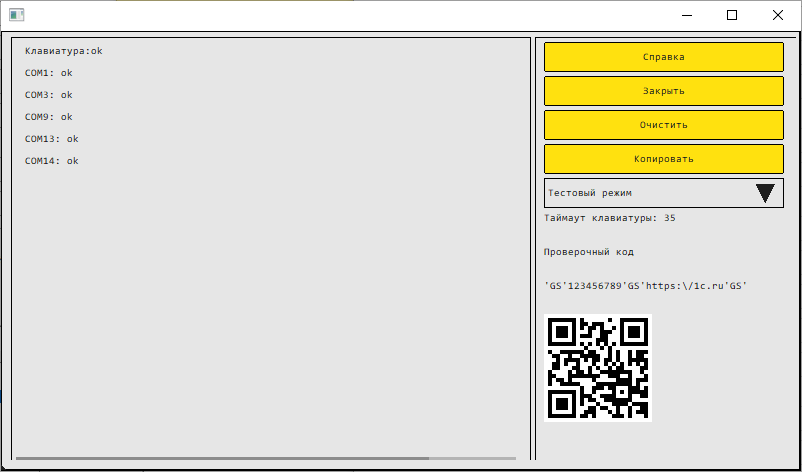802x472 pixels.
Task: Click the Проверочный код label
Action: click(x=589, y=252)
